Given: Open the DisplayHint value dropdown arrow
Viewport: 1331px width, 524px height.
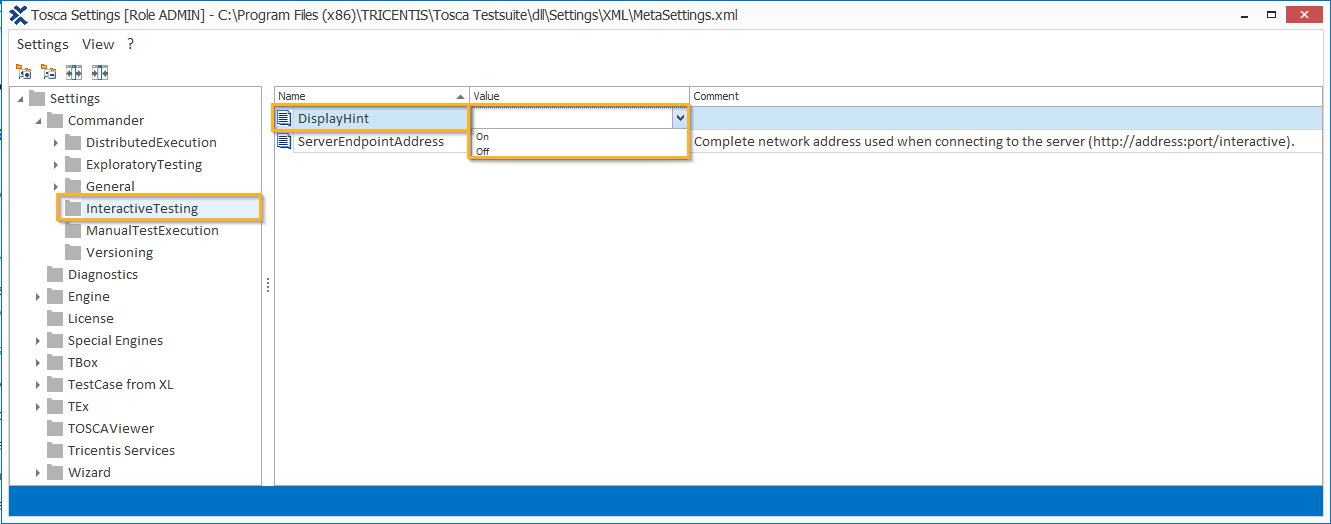Looking at the screenshot, I should (680, 118).
